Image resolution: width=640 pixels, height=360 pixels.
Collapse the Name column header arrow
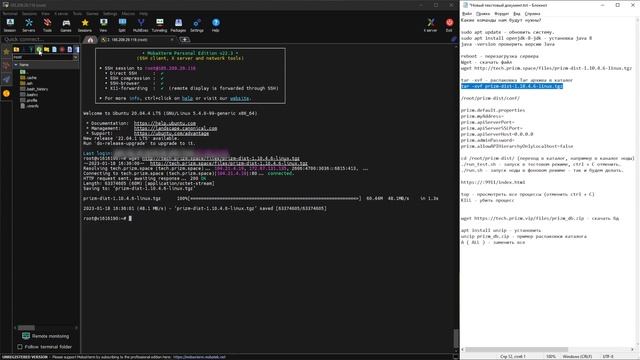[x=16, y=64]
